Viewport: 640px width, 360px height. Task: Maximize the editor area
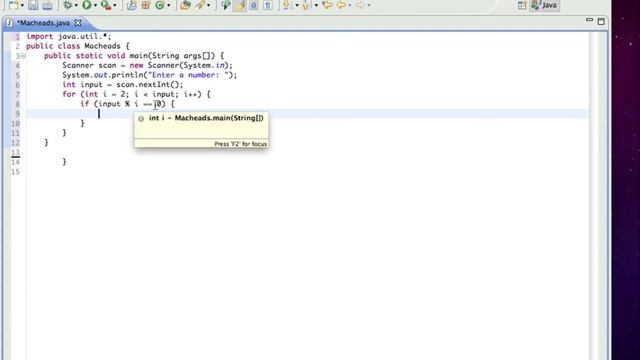601,21
